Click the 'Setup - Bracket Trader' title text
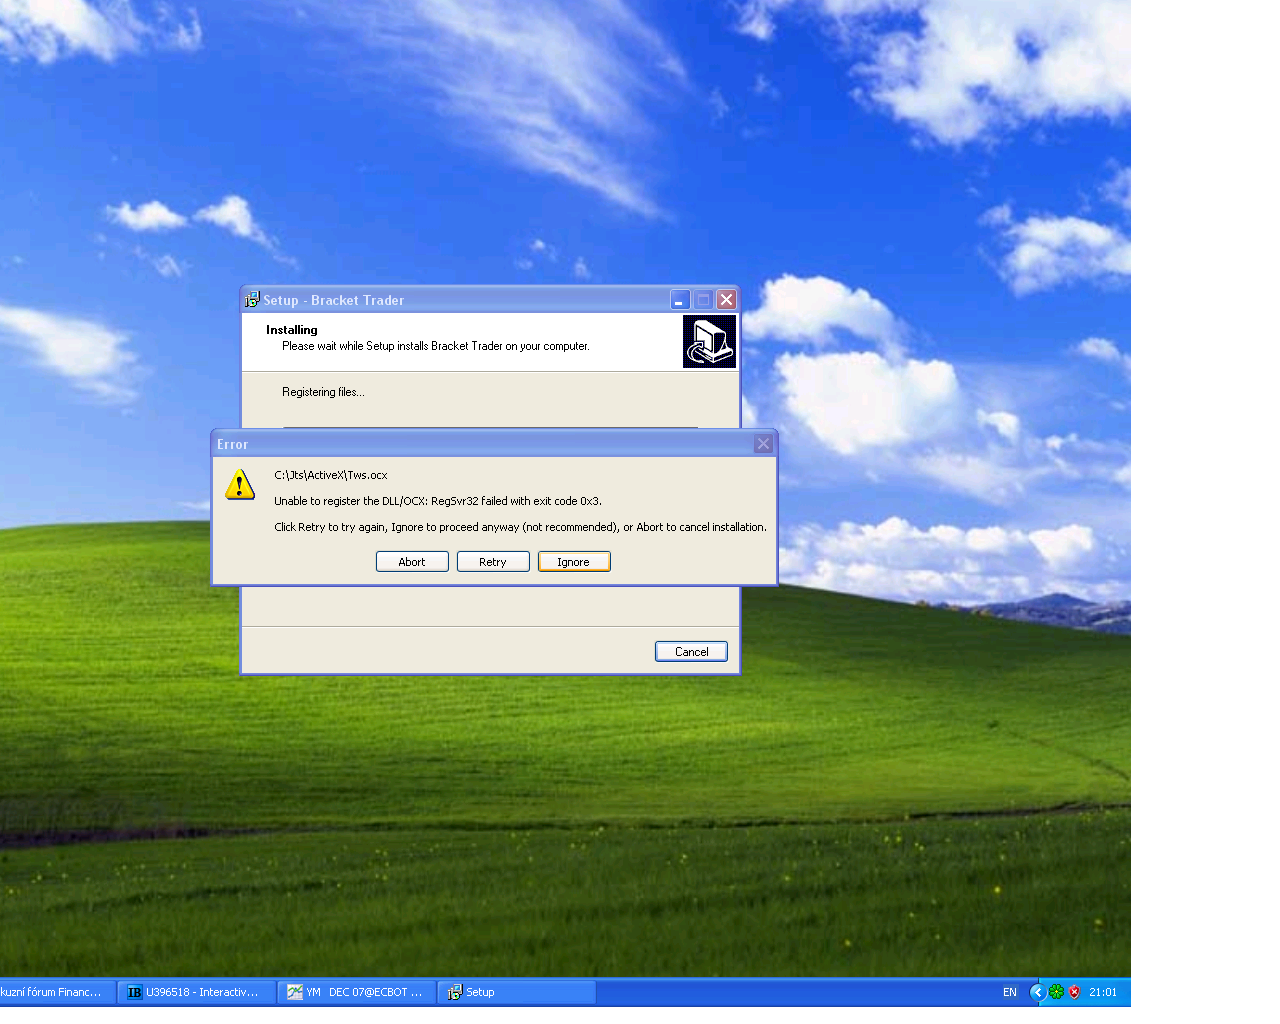1280x1024 pixels. point(334,300)
